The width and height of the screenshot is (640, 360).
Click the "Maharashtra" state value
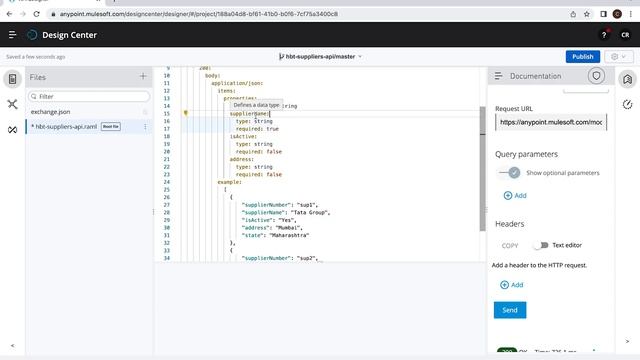click(288, 235)
